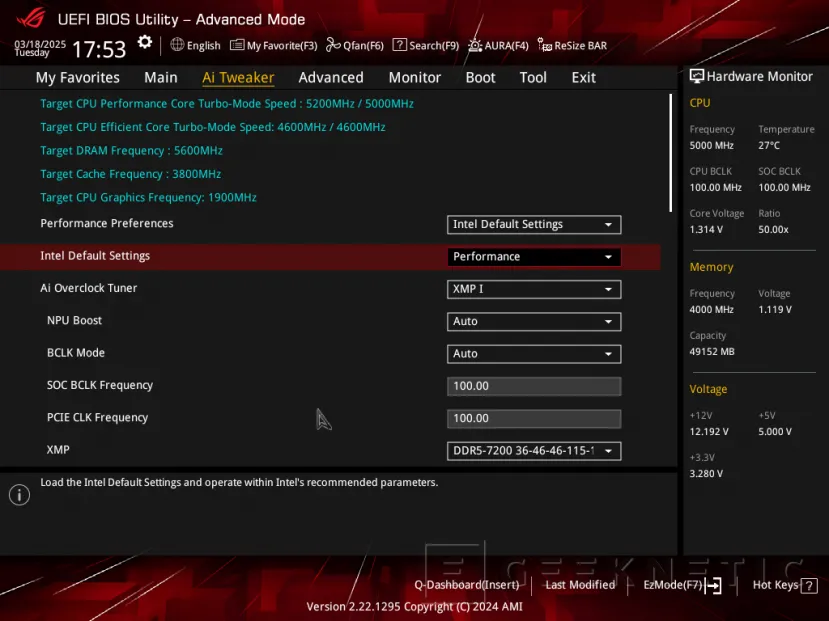
Task: Click the info icon beside the help text
Action: point(19,495)
